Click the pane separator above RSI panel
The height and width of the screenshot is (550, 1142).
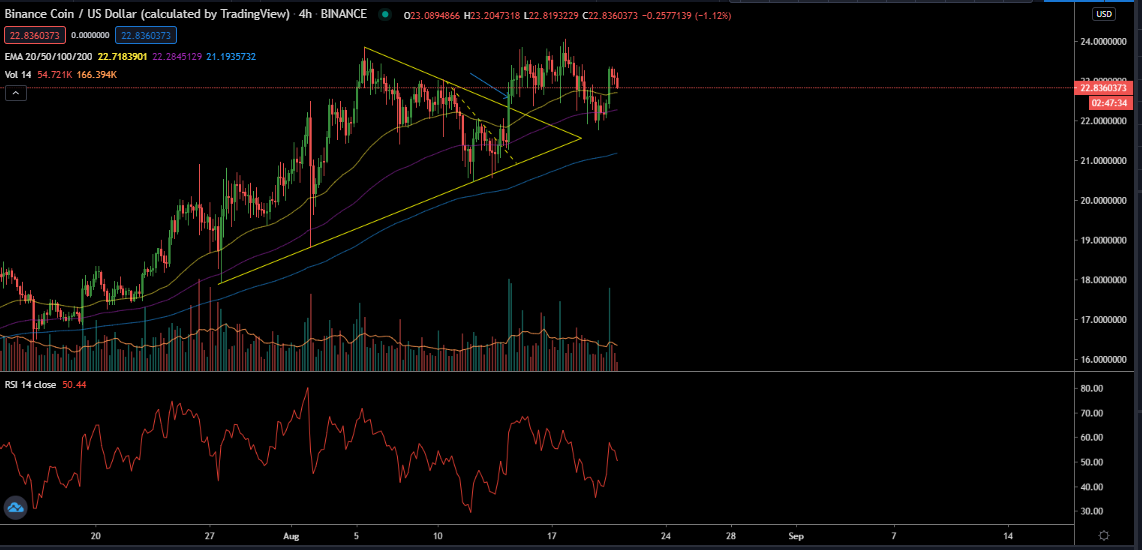pos(537,372)
